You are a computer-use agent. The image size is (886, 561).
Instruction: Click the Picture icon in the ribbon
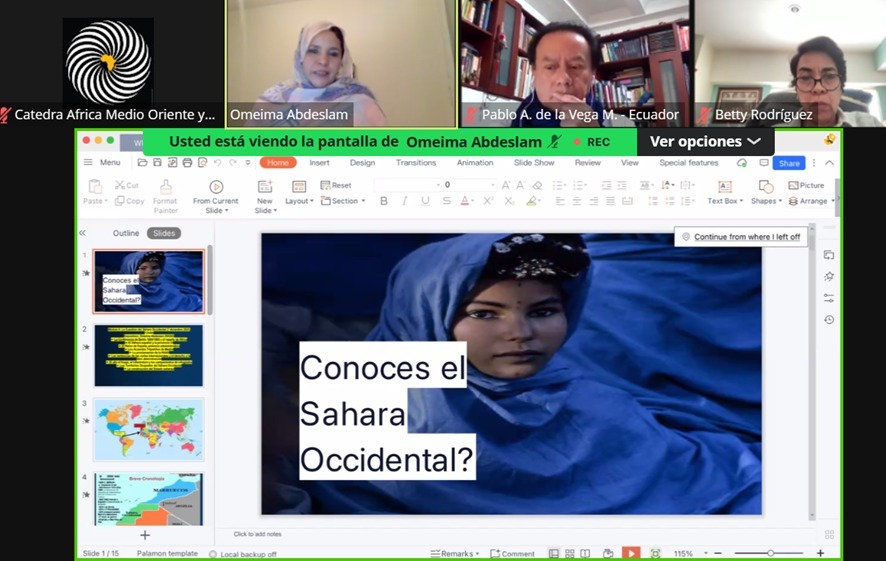806,185
